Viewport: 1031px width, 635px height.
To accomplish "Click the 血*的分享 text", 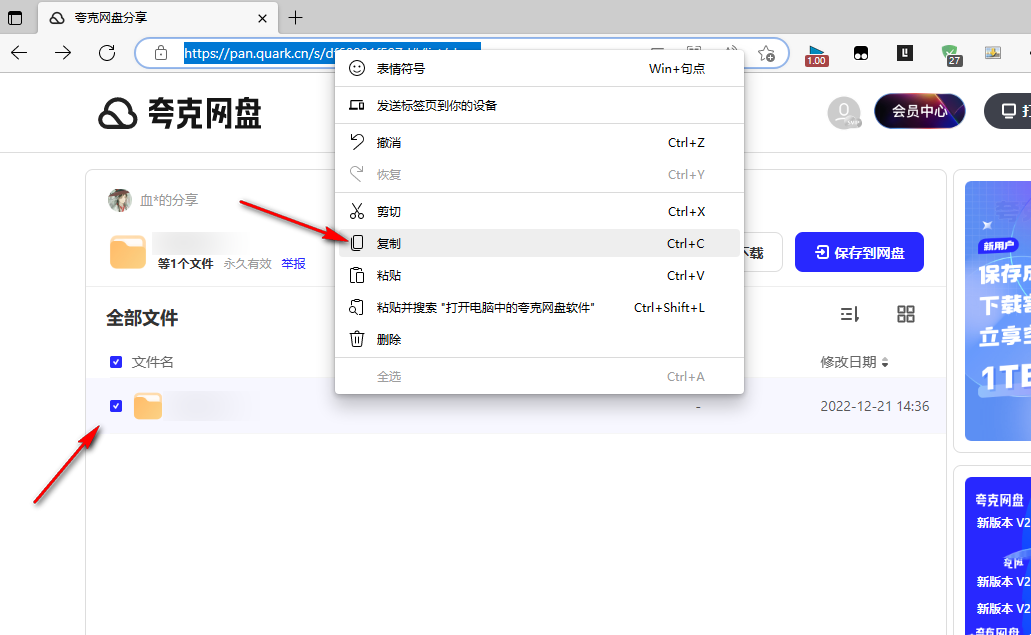I will click(169, 200).
